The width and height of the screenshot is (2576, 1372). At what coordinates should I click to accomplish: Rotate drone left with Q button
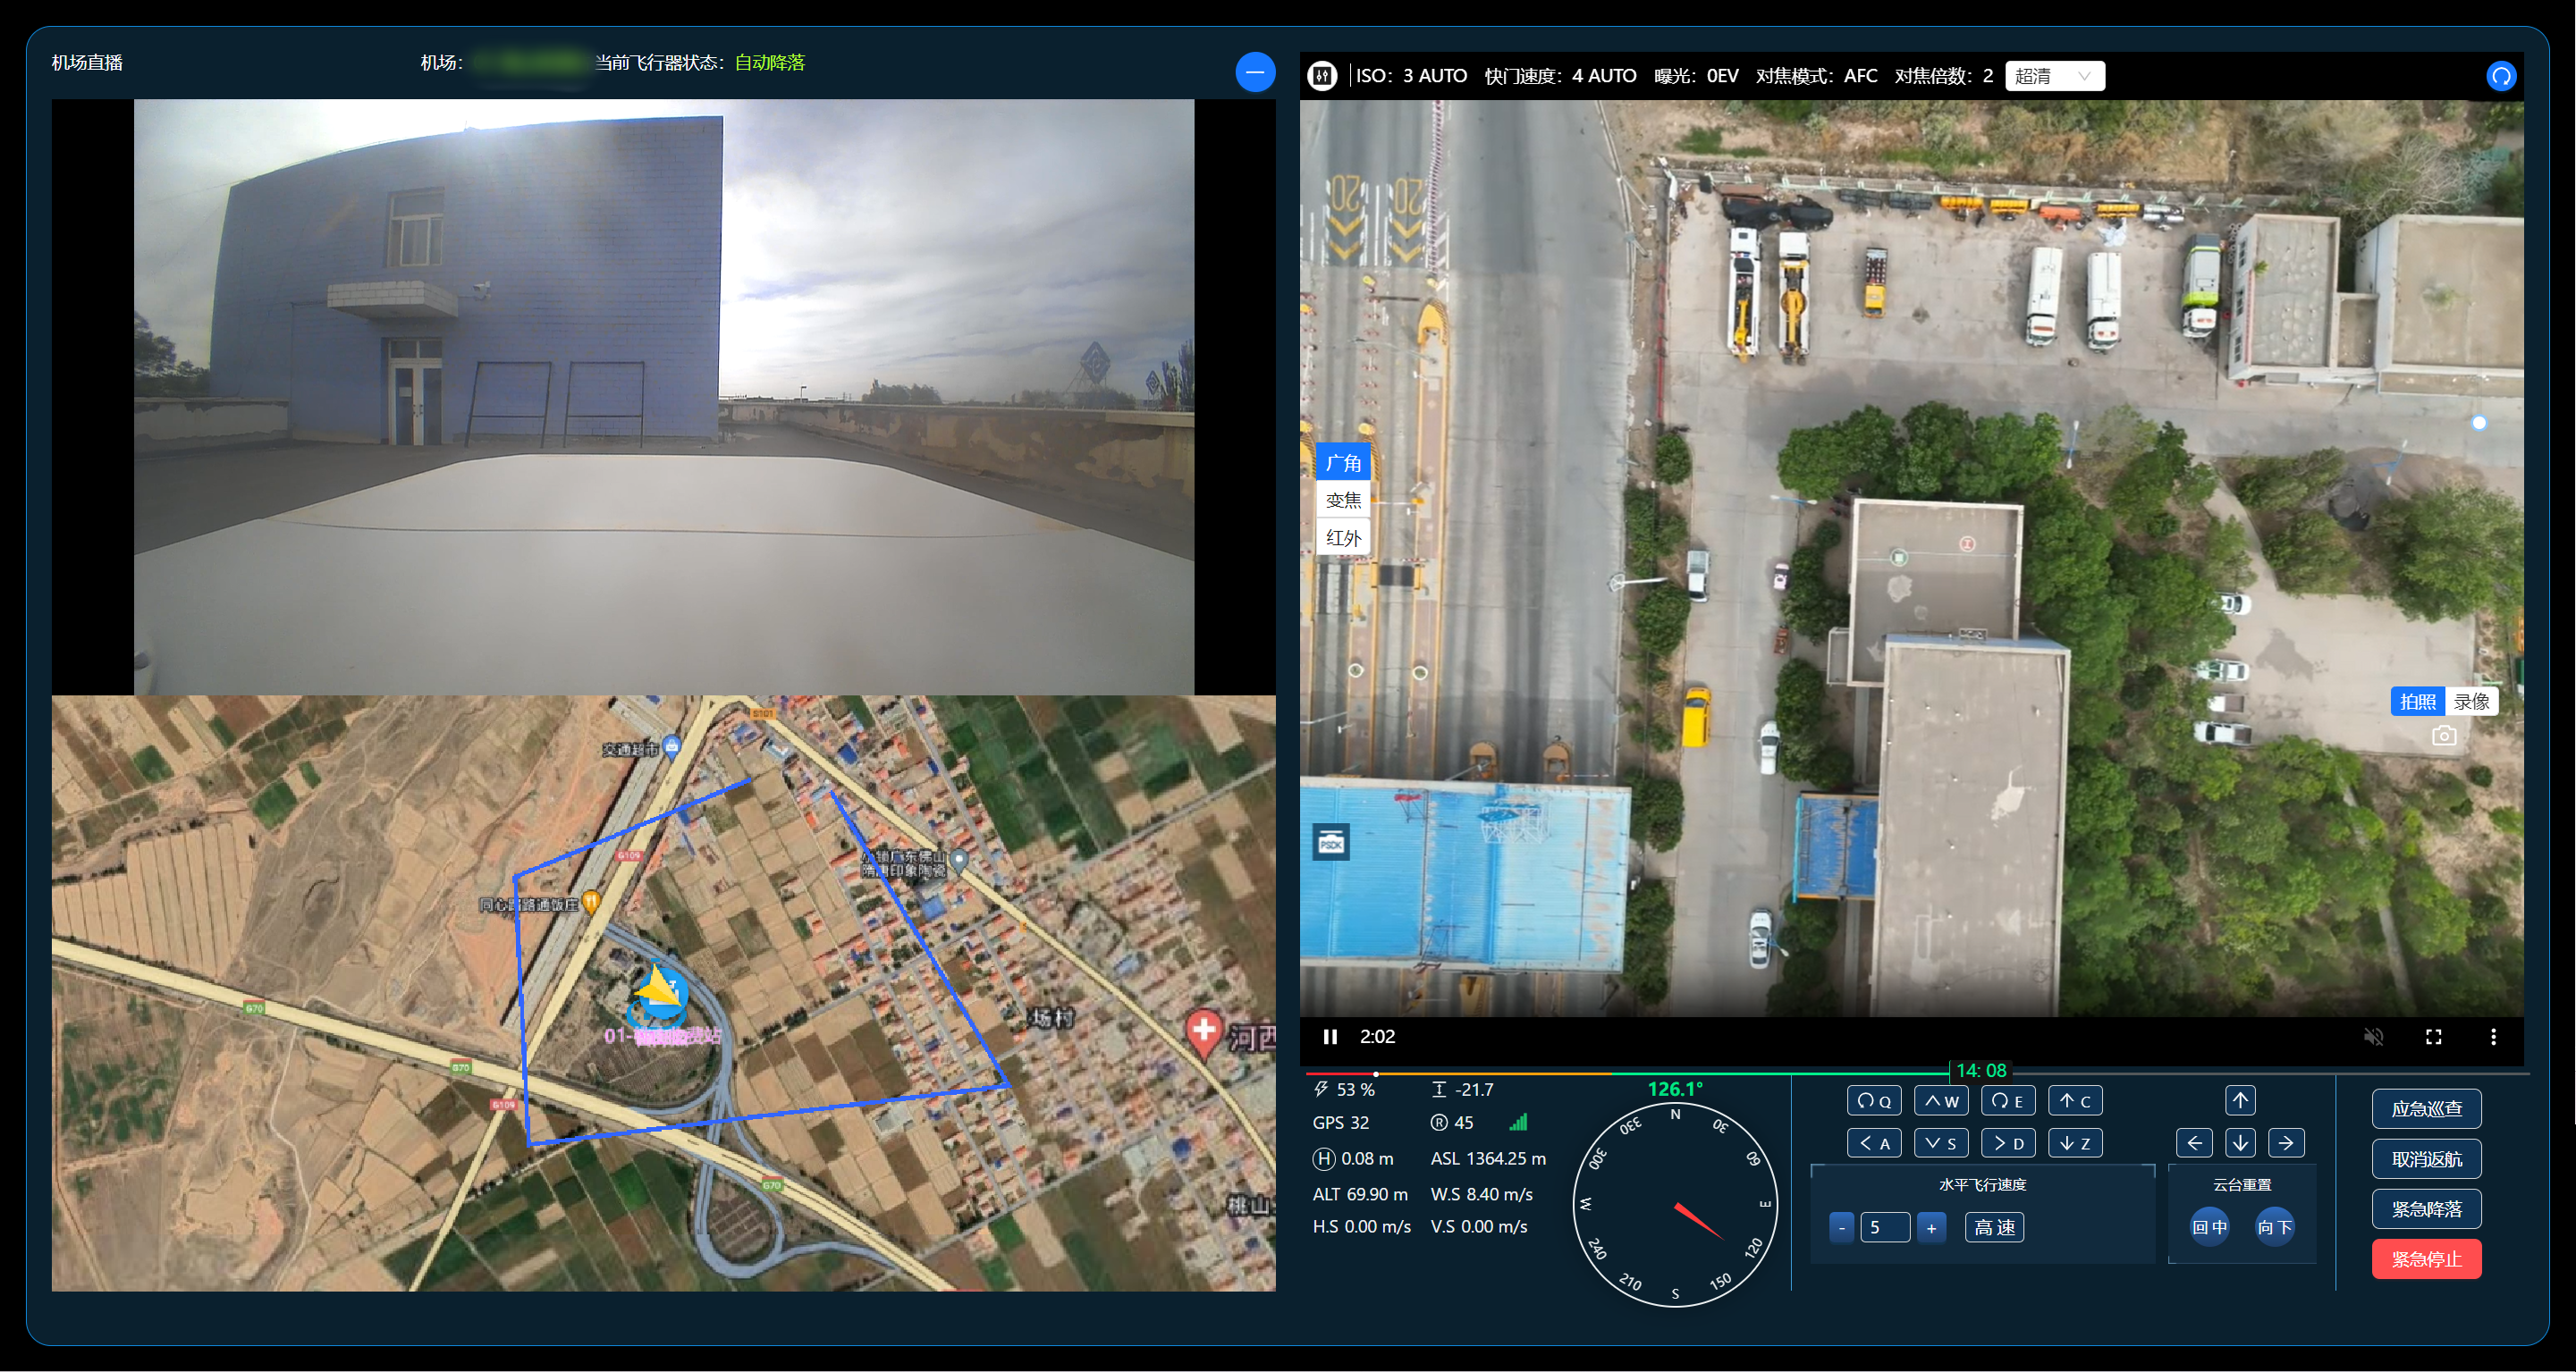(x=1873, y=1101)
